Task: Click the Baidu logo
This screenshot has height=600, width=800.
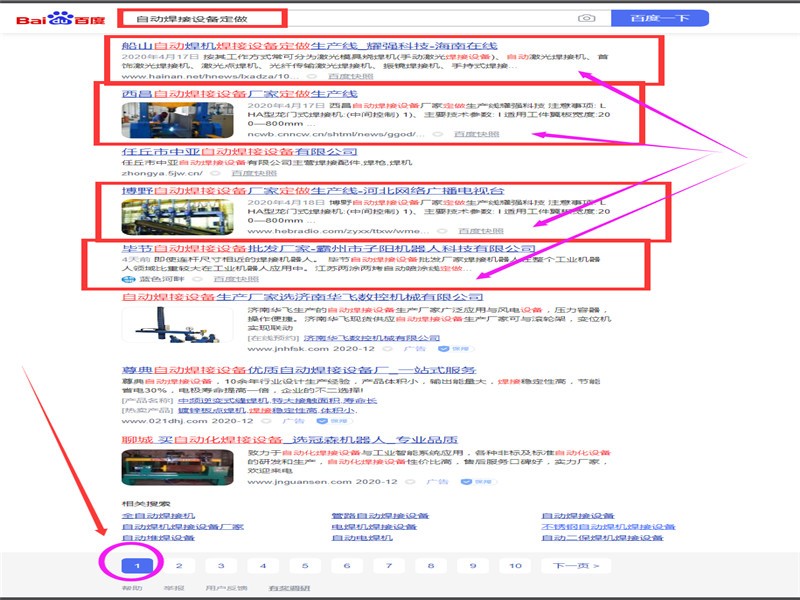Action: [60, 19]
